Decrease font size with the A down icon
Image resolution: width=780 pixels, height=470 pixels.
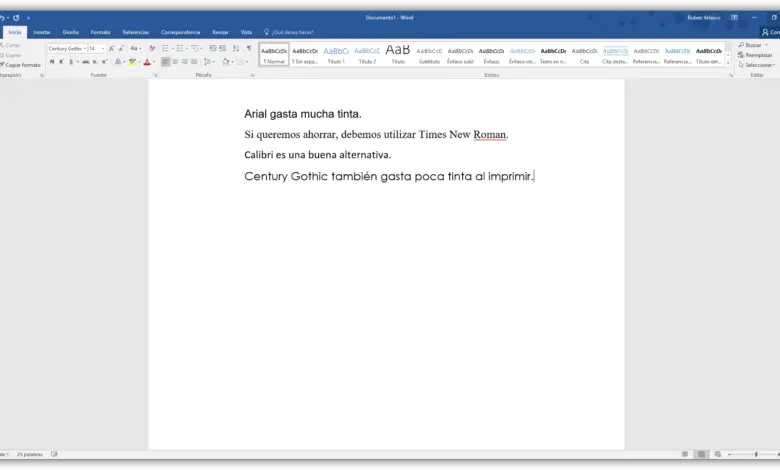pos(121,48)
